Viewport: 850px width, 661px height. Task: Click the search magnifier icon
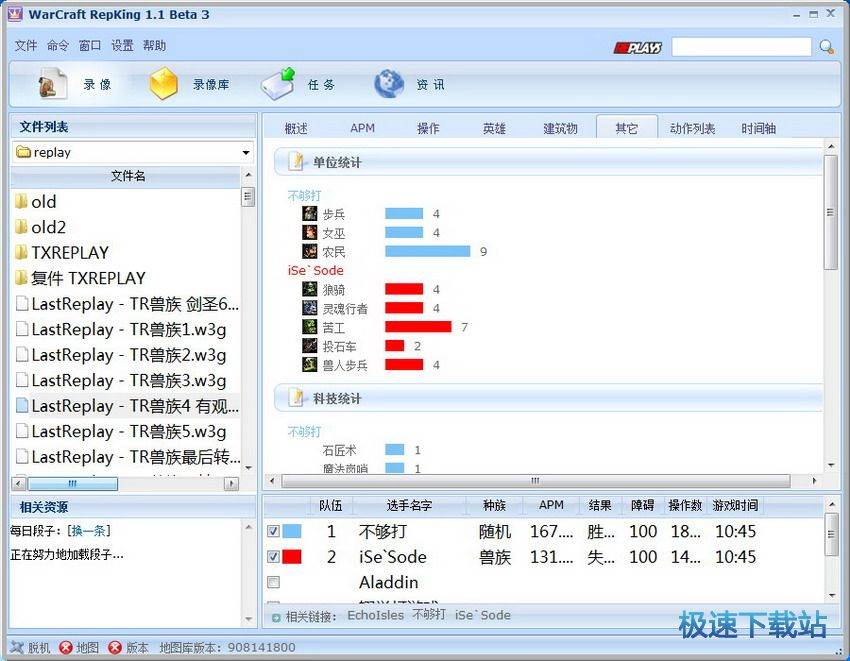pos(826,47)
